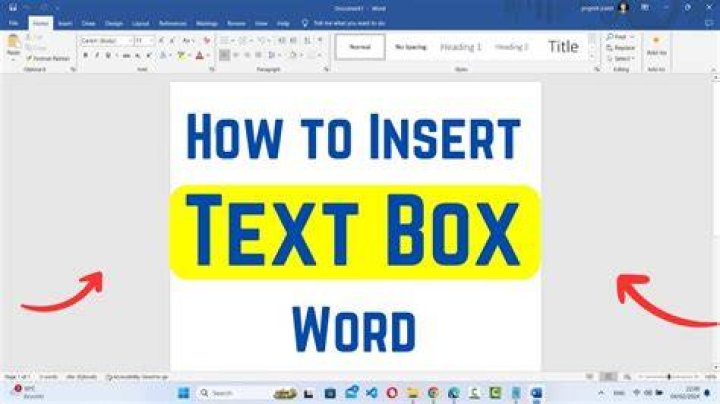Toggle Underline formatting
This screenshot has width=720, height=404.
[x=108, y=56]
